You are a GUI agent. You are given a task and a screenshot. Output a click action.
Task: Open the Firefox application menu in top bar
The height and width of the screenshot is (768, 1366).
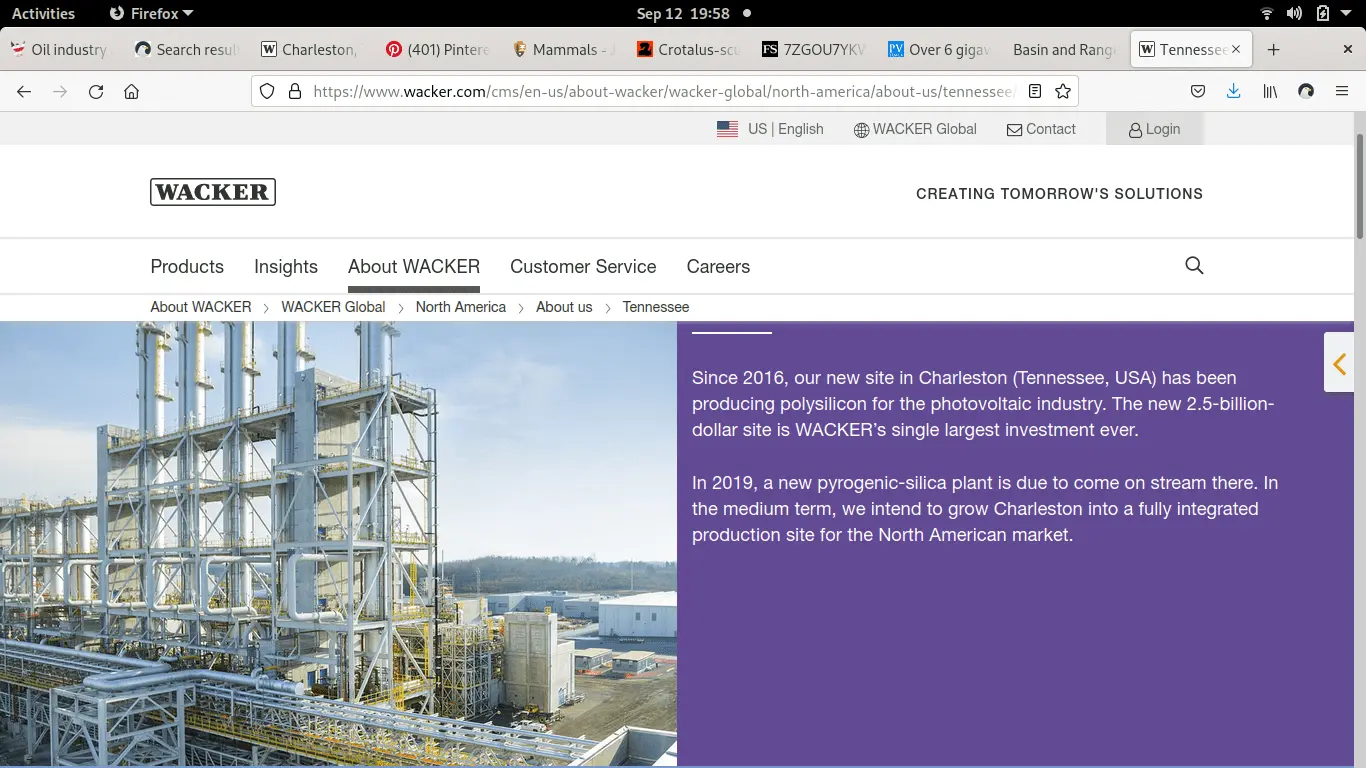[x=151, y=13]
